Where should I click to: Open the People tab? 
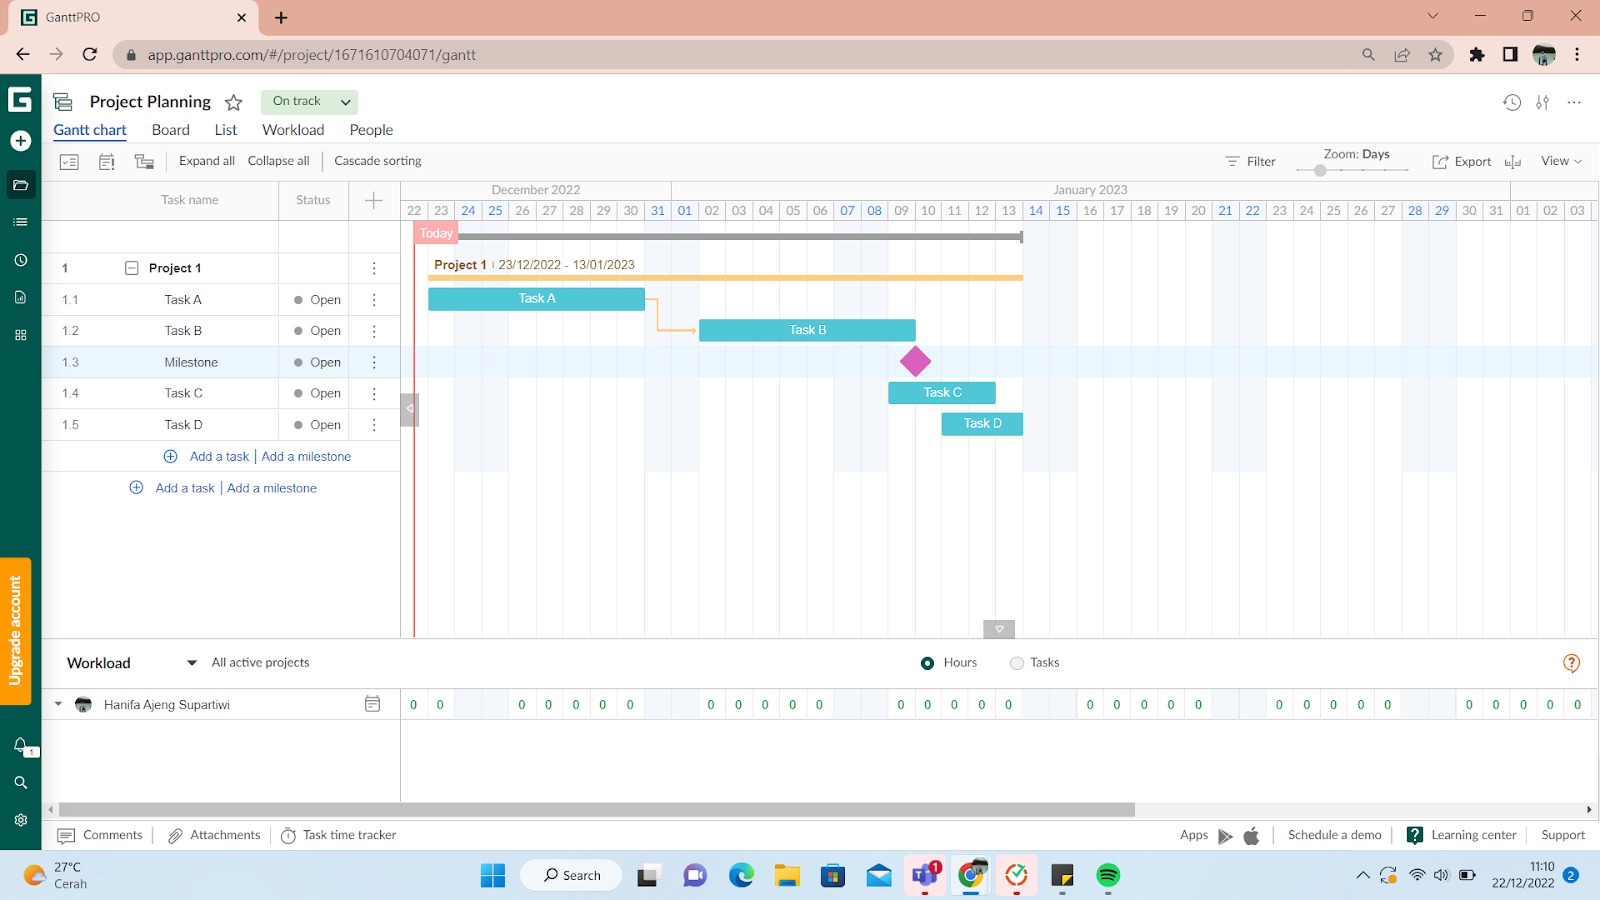[x=371, y=130]
